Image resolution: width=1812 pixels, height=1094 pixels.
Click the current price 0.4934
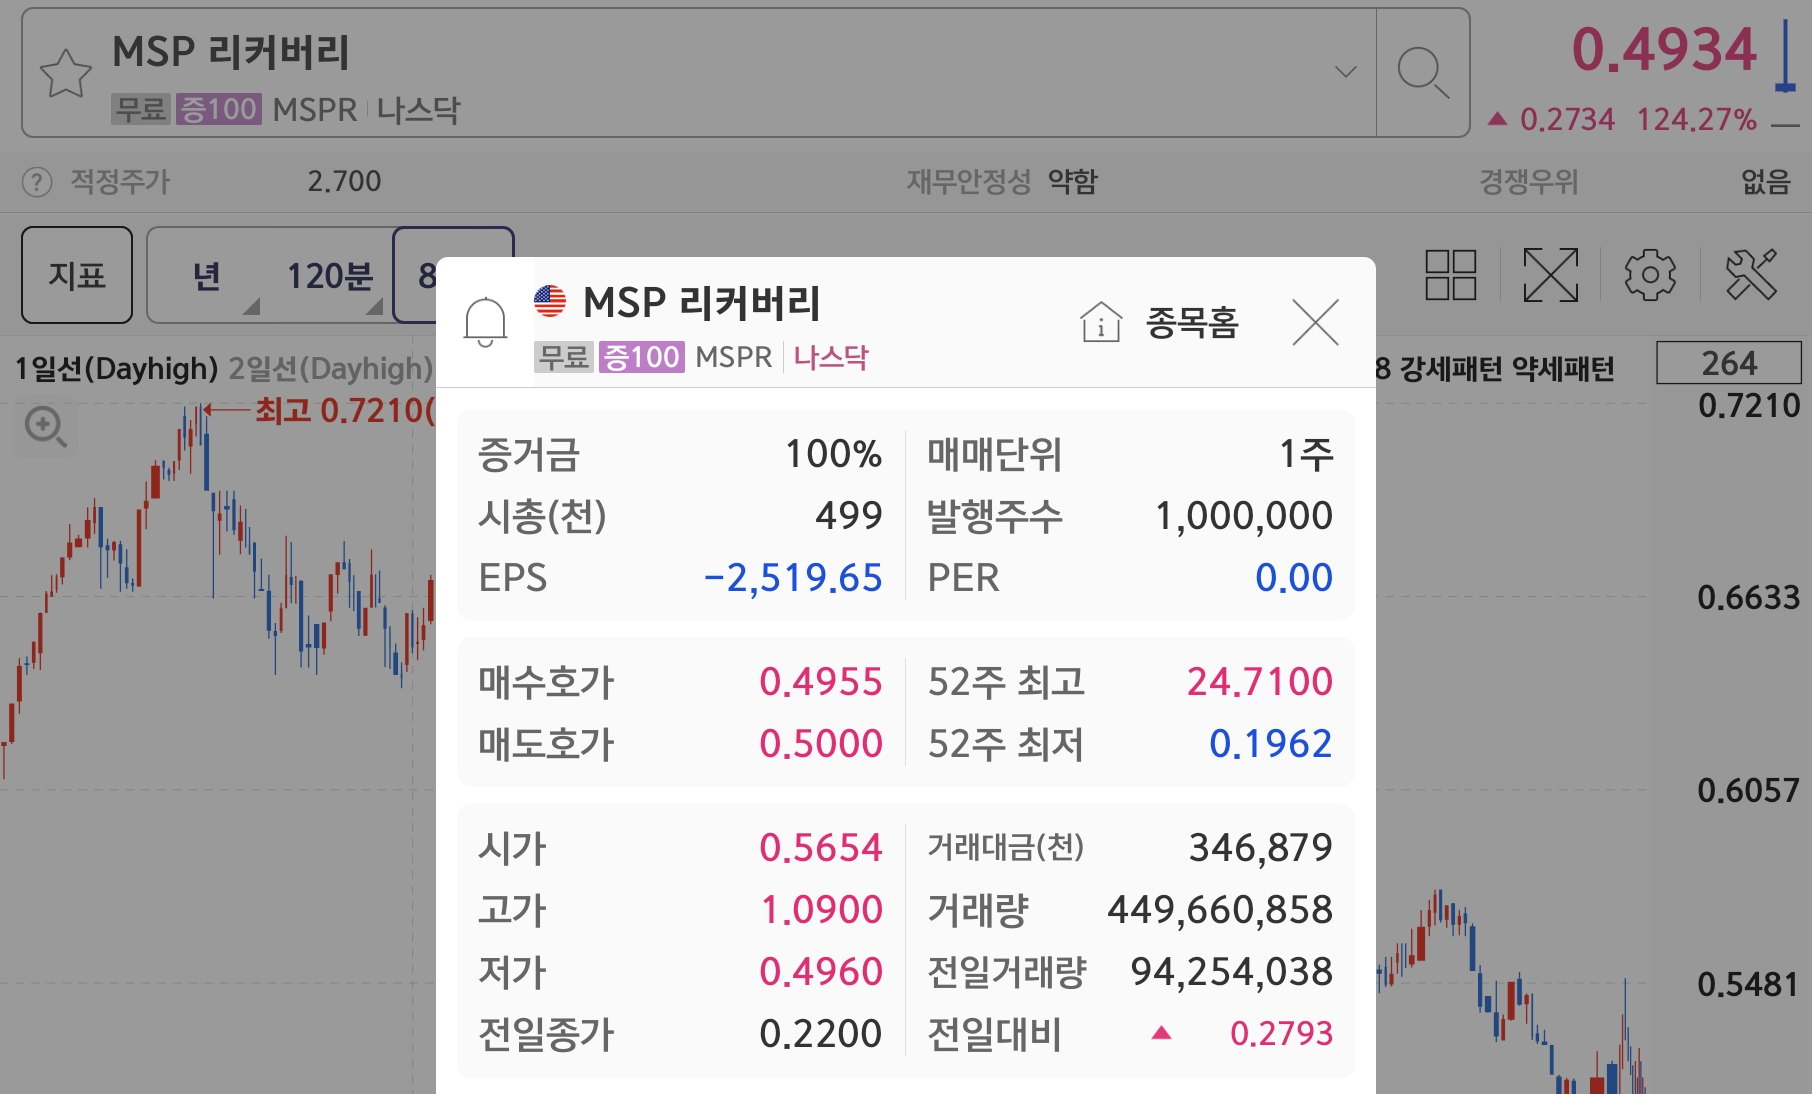pyautogui.click(x=1664, y=50)
